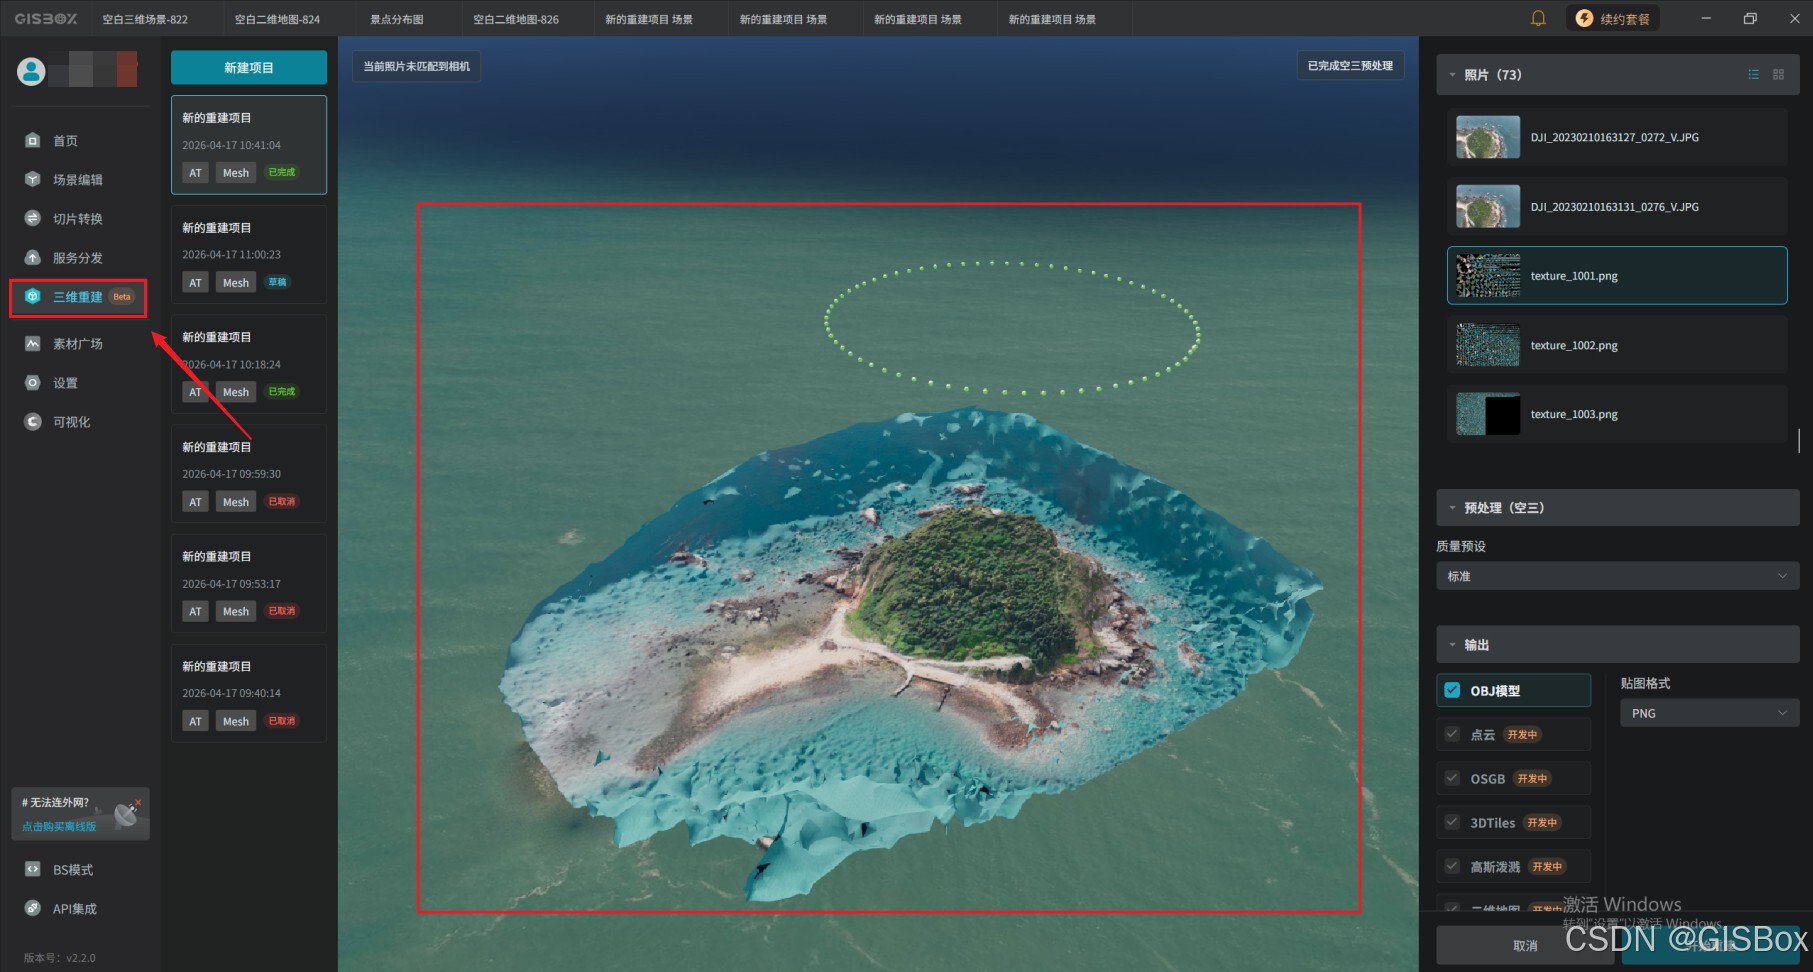
Task: Click 续约套餐 renew plan button
Action: click(1612, 18)
